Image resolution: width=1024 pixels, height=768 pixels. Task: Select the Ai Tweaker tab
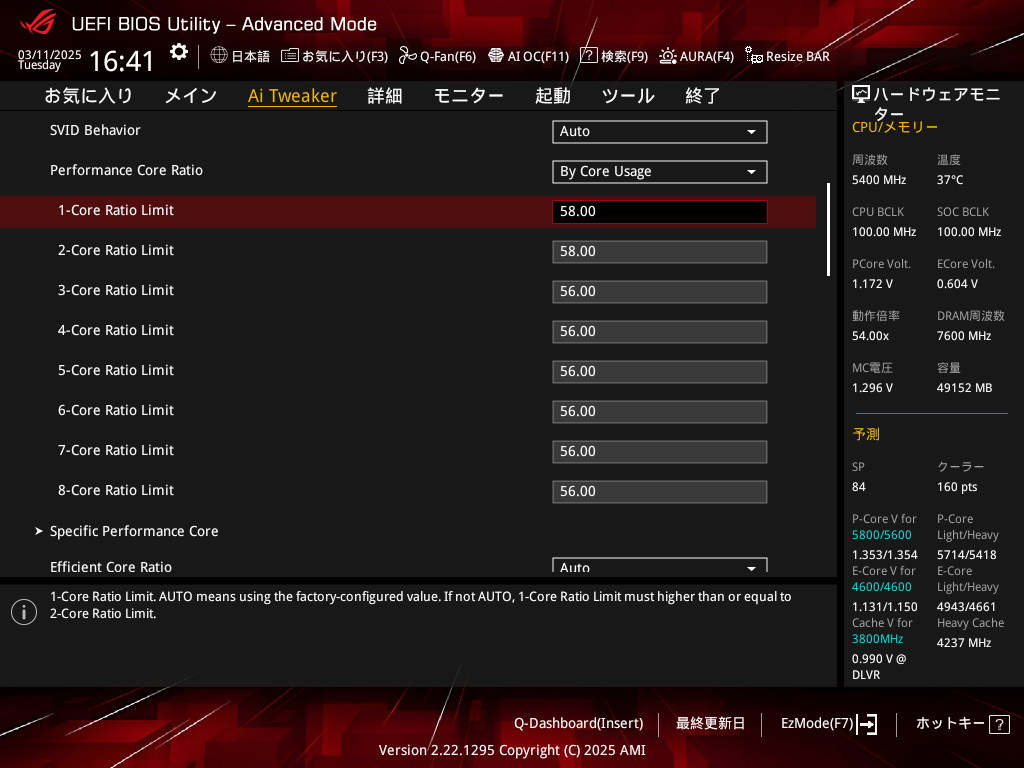pos(292,96)
